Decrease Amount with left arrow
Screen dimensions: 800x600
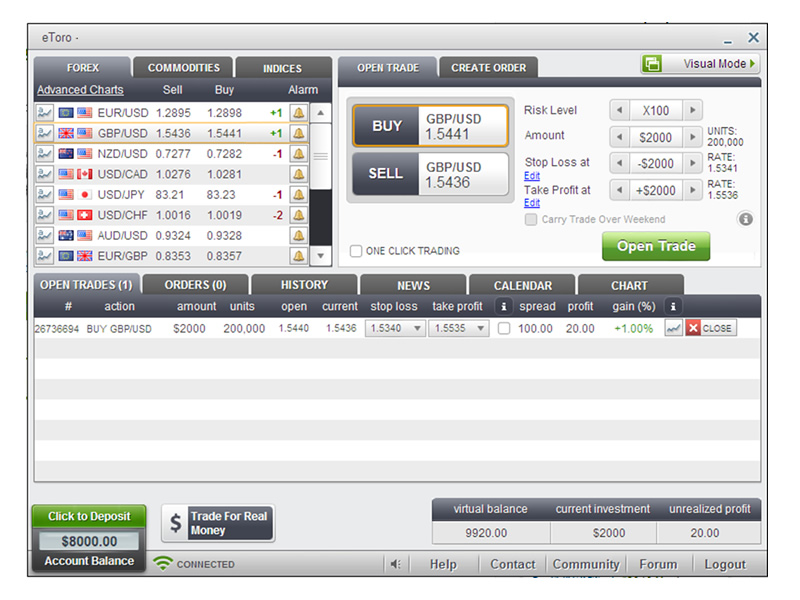[619, 137]
